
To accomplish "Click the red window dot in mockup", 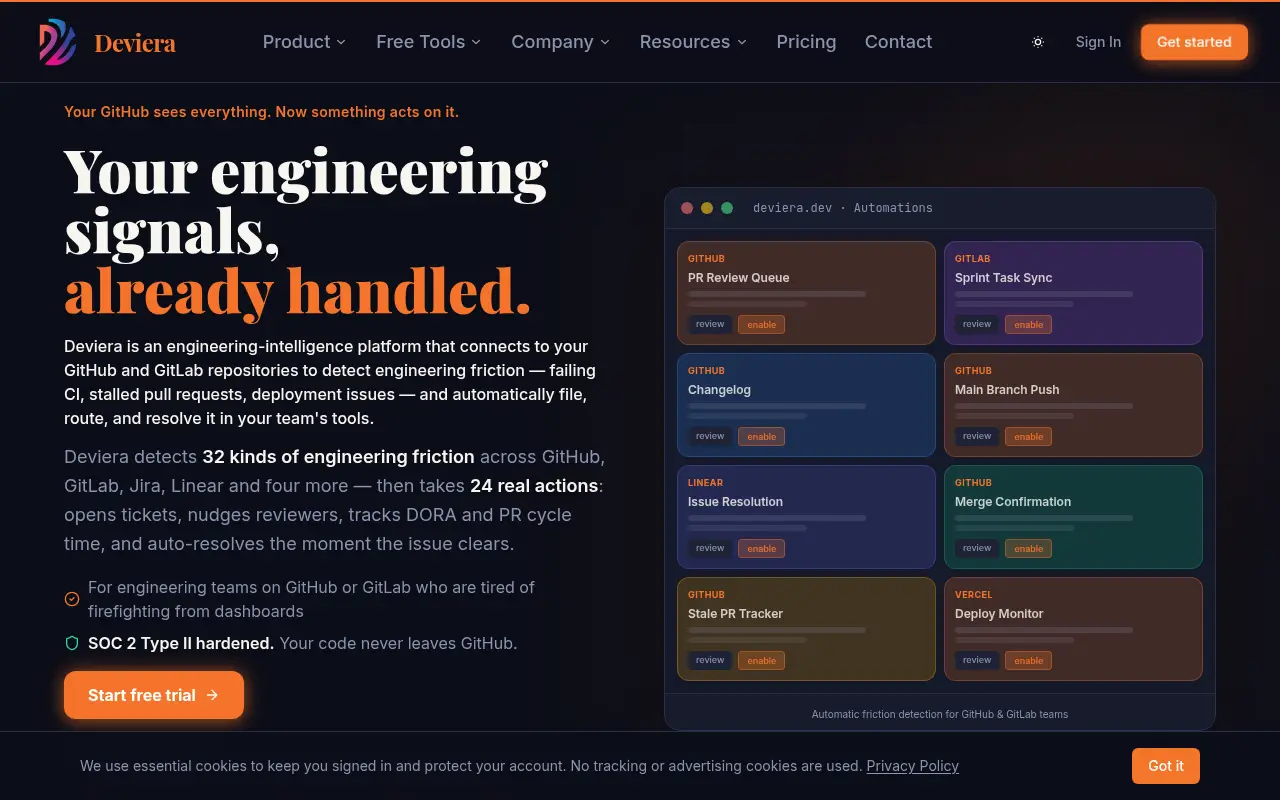I will pos(687,208).
